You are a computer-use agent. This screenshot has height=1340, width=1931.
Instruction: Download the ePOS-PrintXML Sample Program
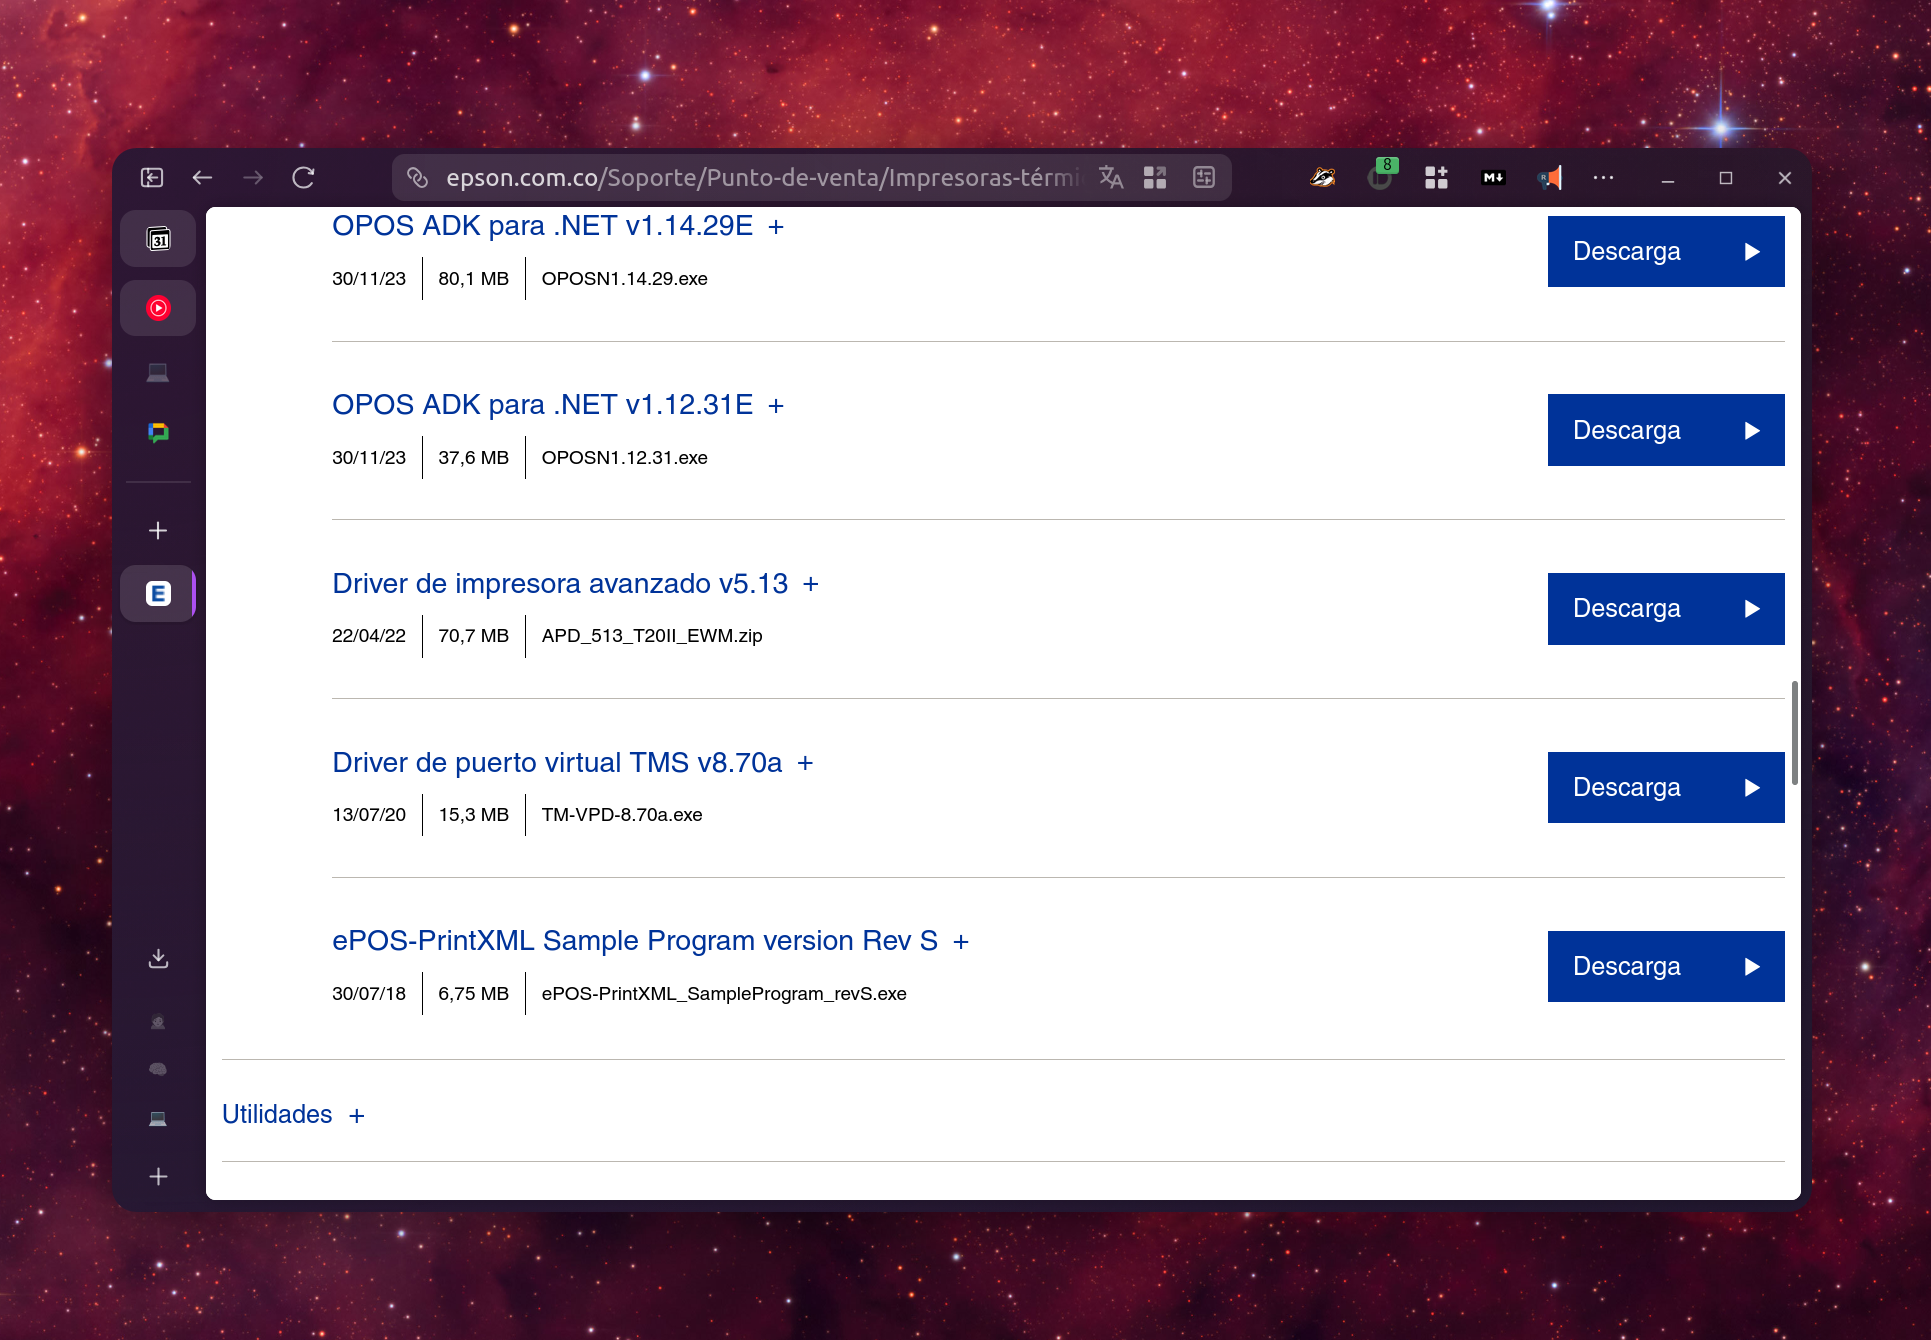pyautogui.click(x=1665, y=966)
